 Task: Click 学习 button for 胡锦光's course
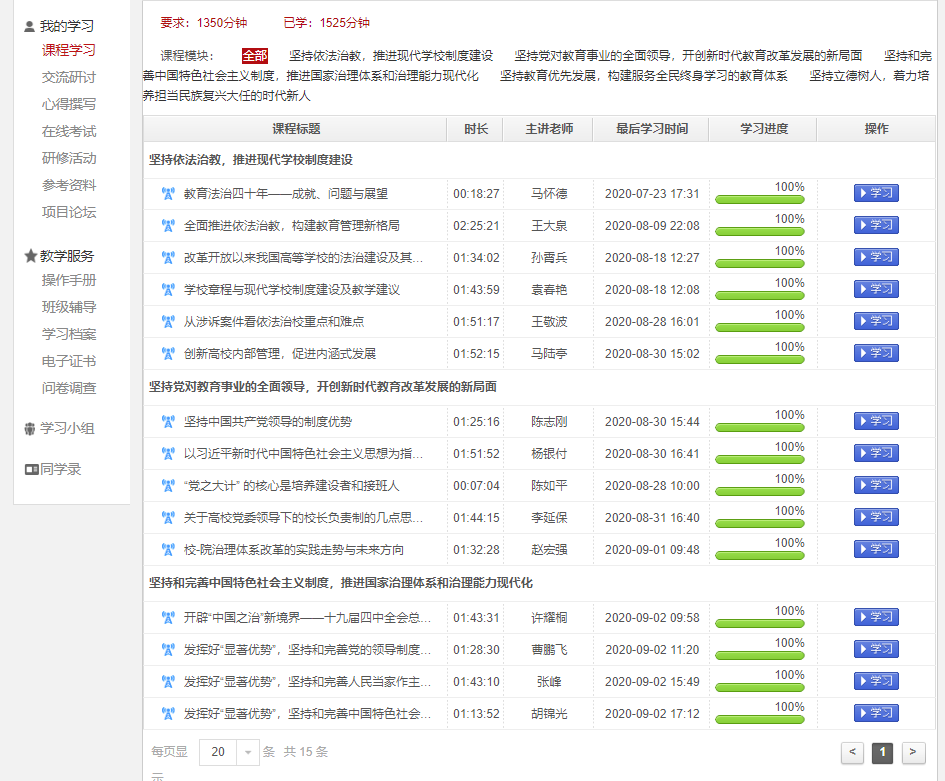click(876, 713)
